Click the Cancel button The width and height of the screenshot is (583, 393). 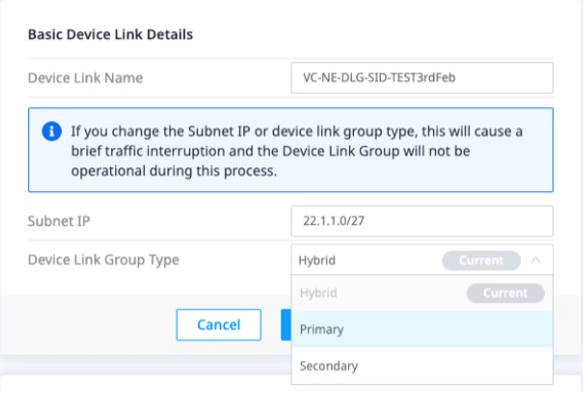[x=219, y=325]
